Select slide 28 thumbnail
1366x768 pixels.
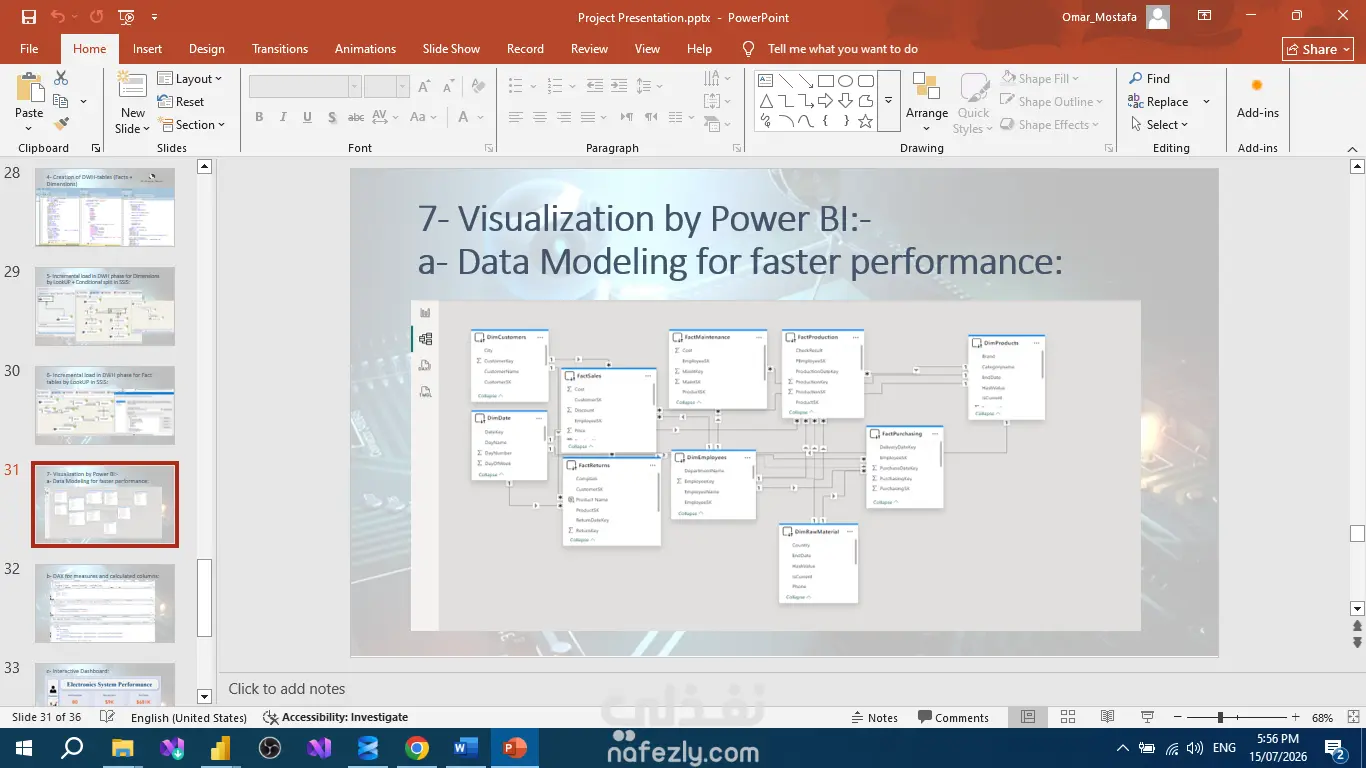click(x=105, y=207)
